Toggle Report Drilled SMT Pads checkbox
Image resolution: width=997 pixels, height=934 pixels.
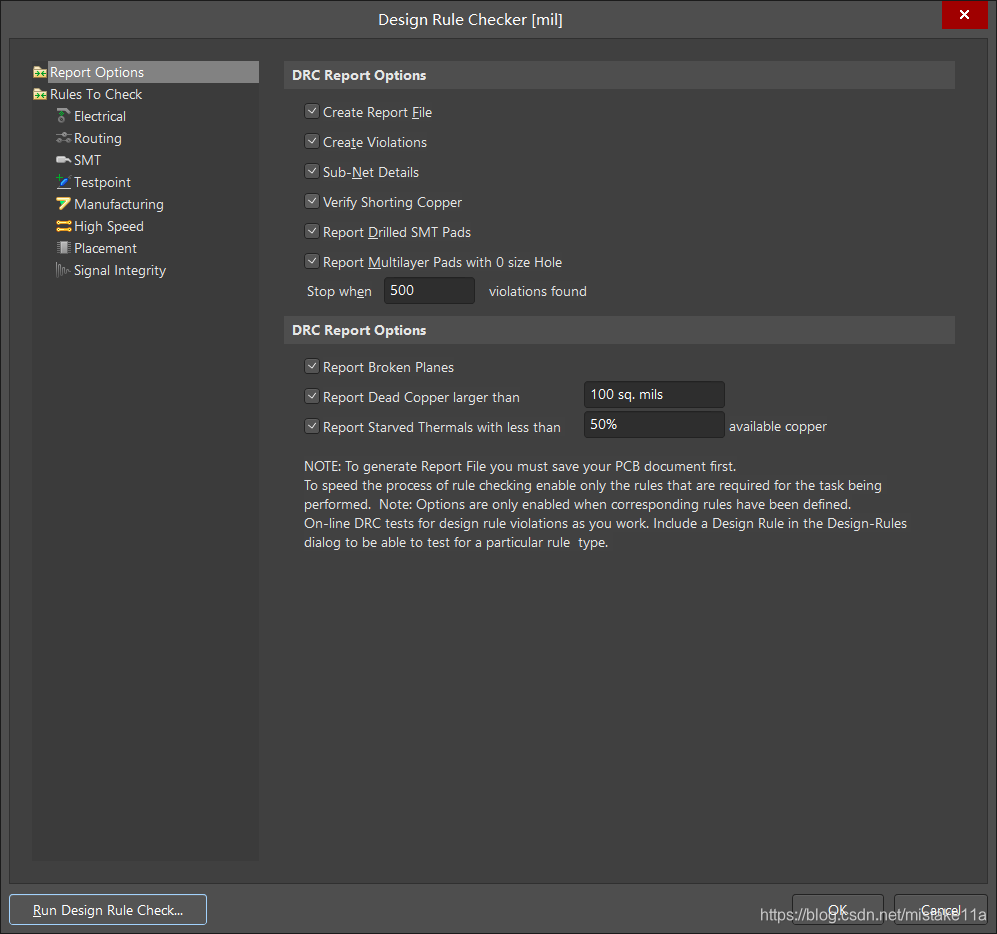(312, 232)
